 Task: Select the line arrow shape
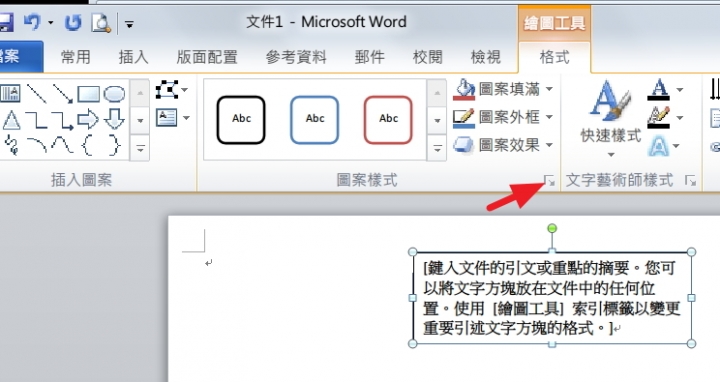coord(62,93)
